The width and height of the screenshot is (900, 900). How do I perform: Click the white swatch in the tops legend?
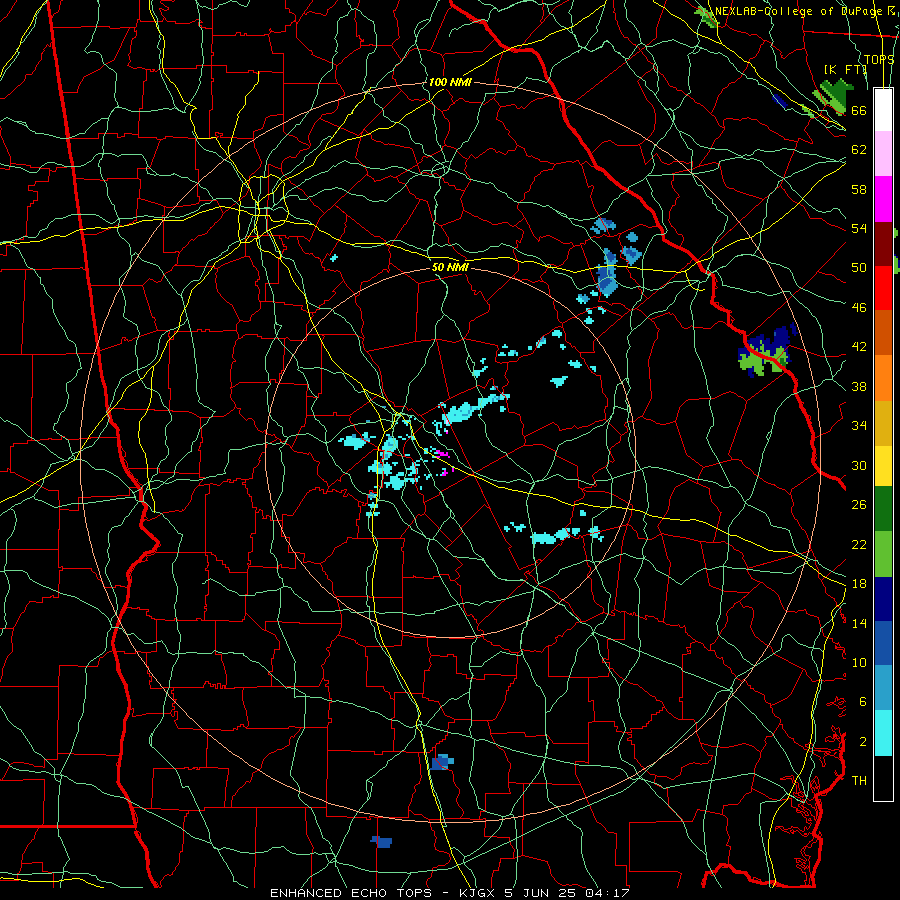click(883, 110)
